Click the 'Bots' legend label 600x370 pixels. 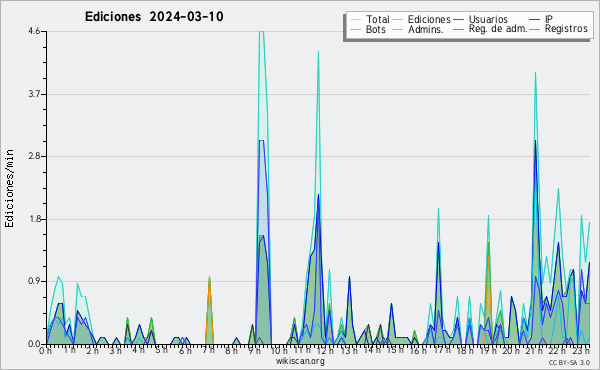[375, 29]
